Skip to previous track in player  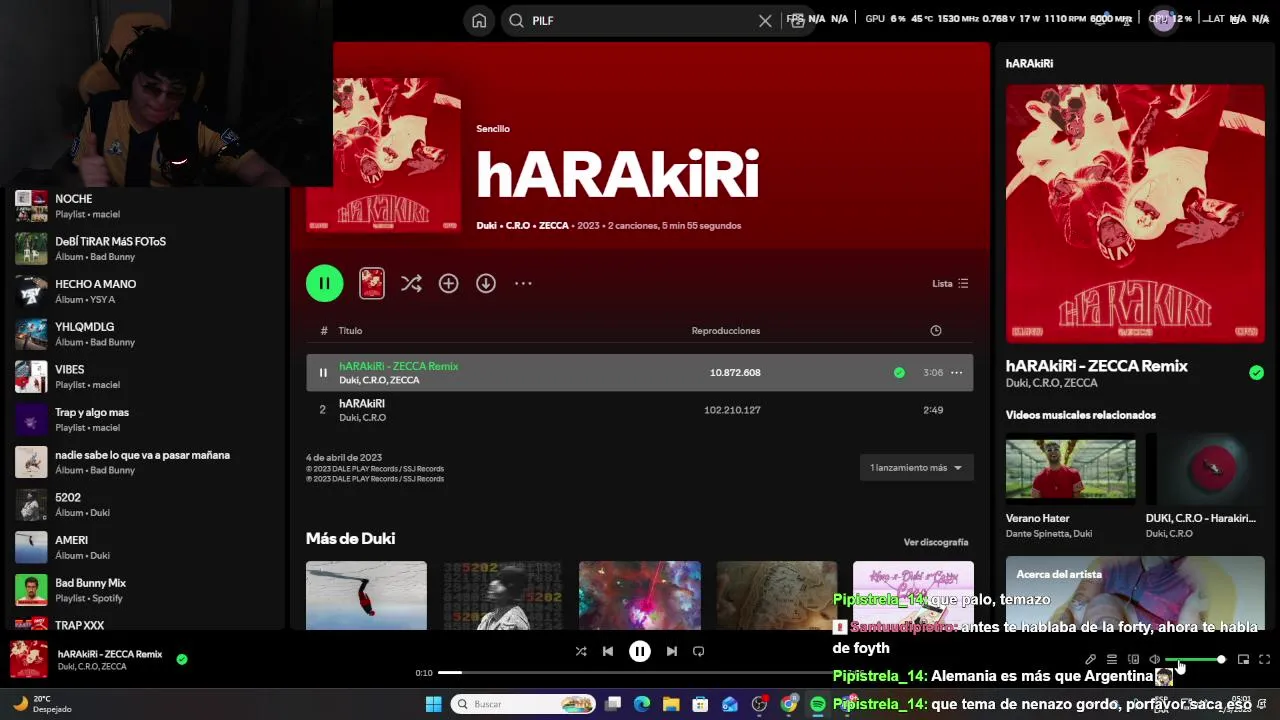pos(608,651)
